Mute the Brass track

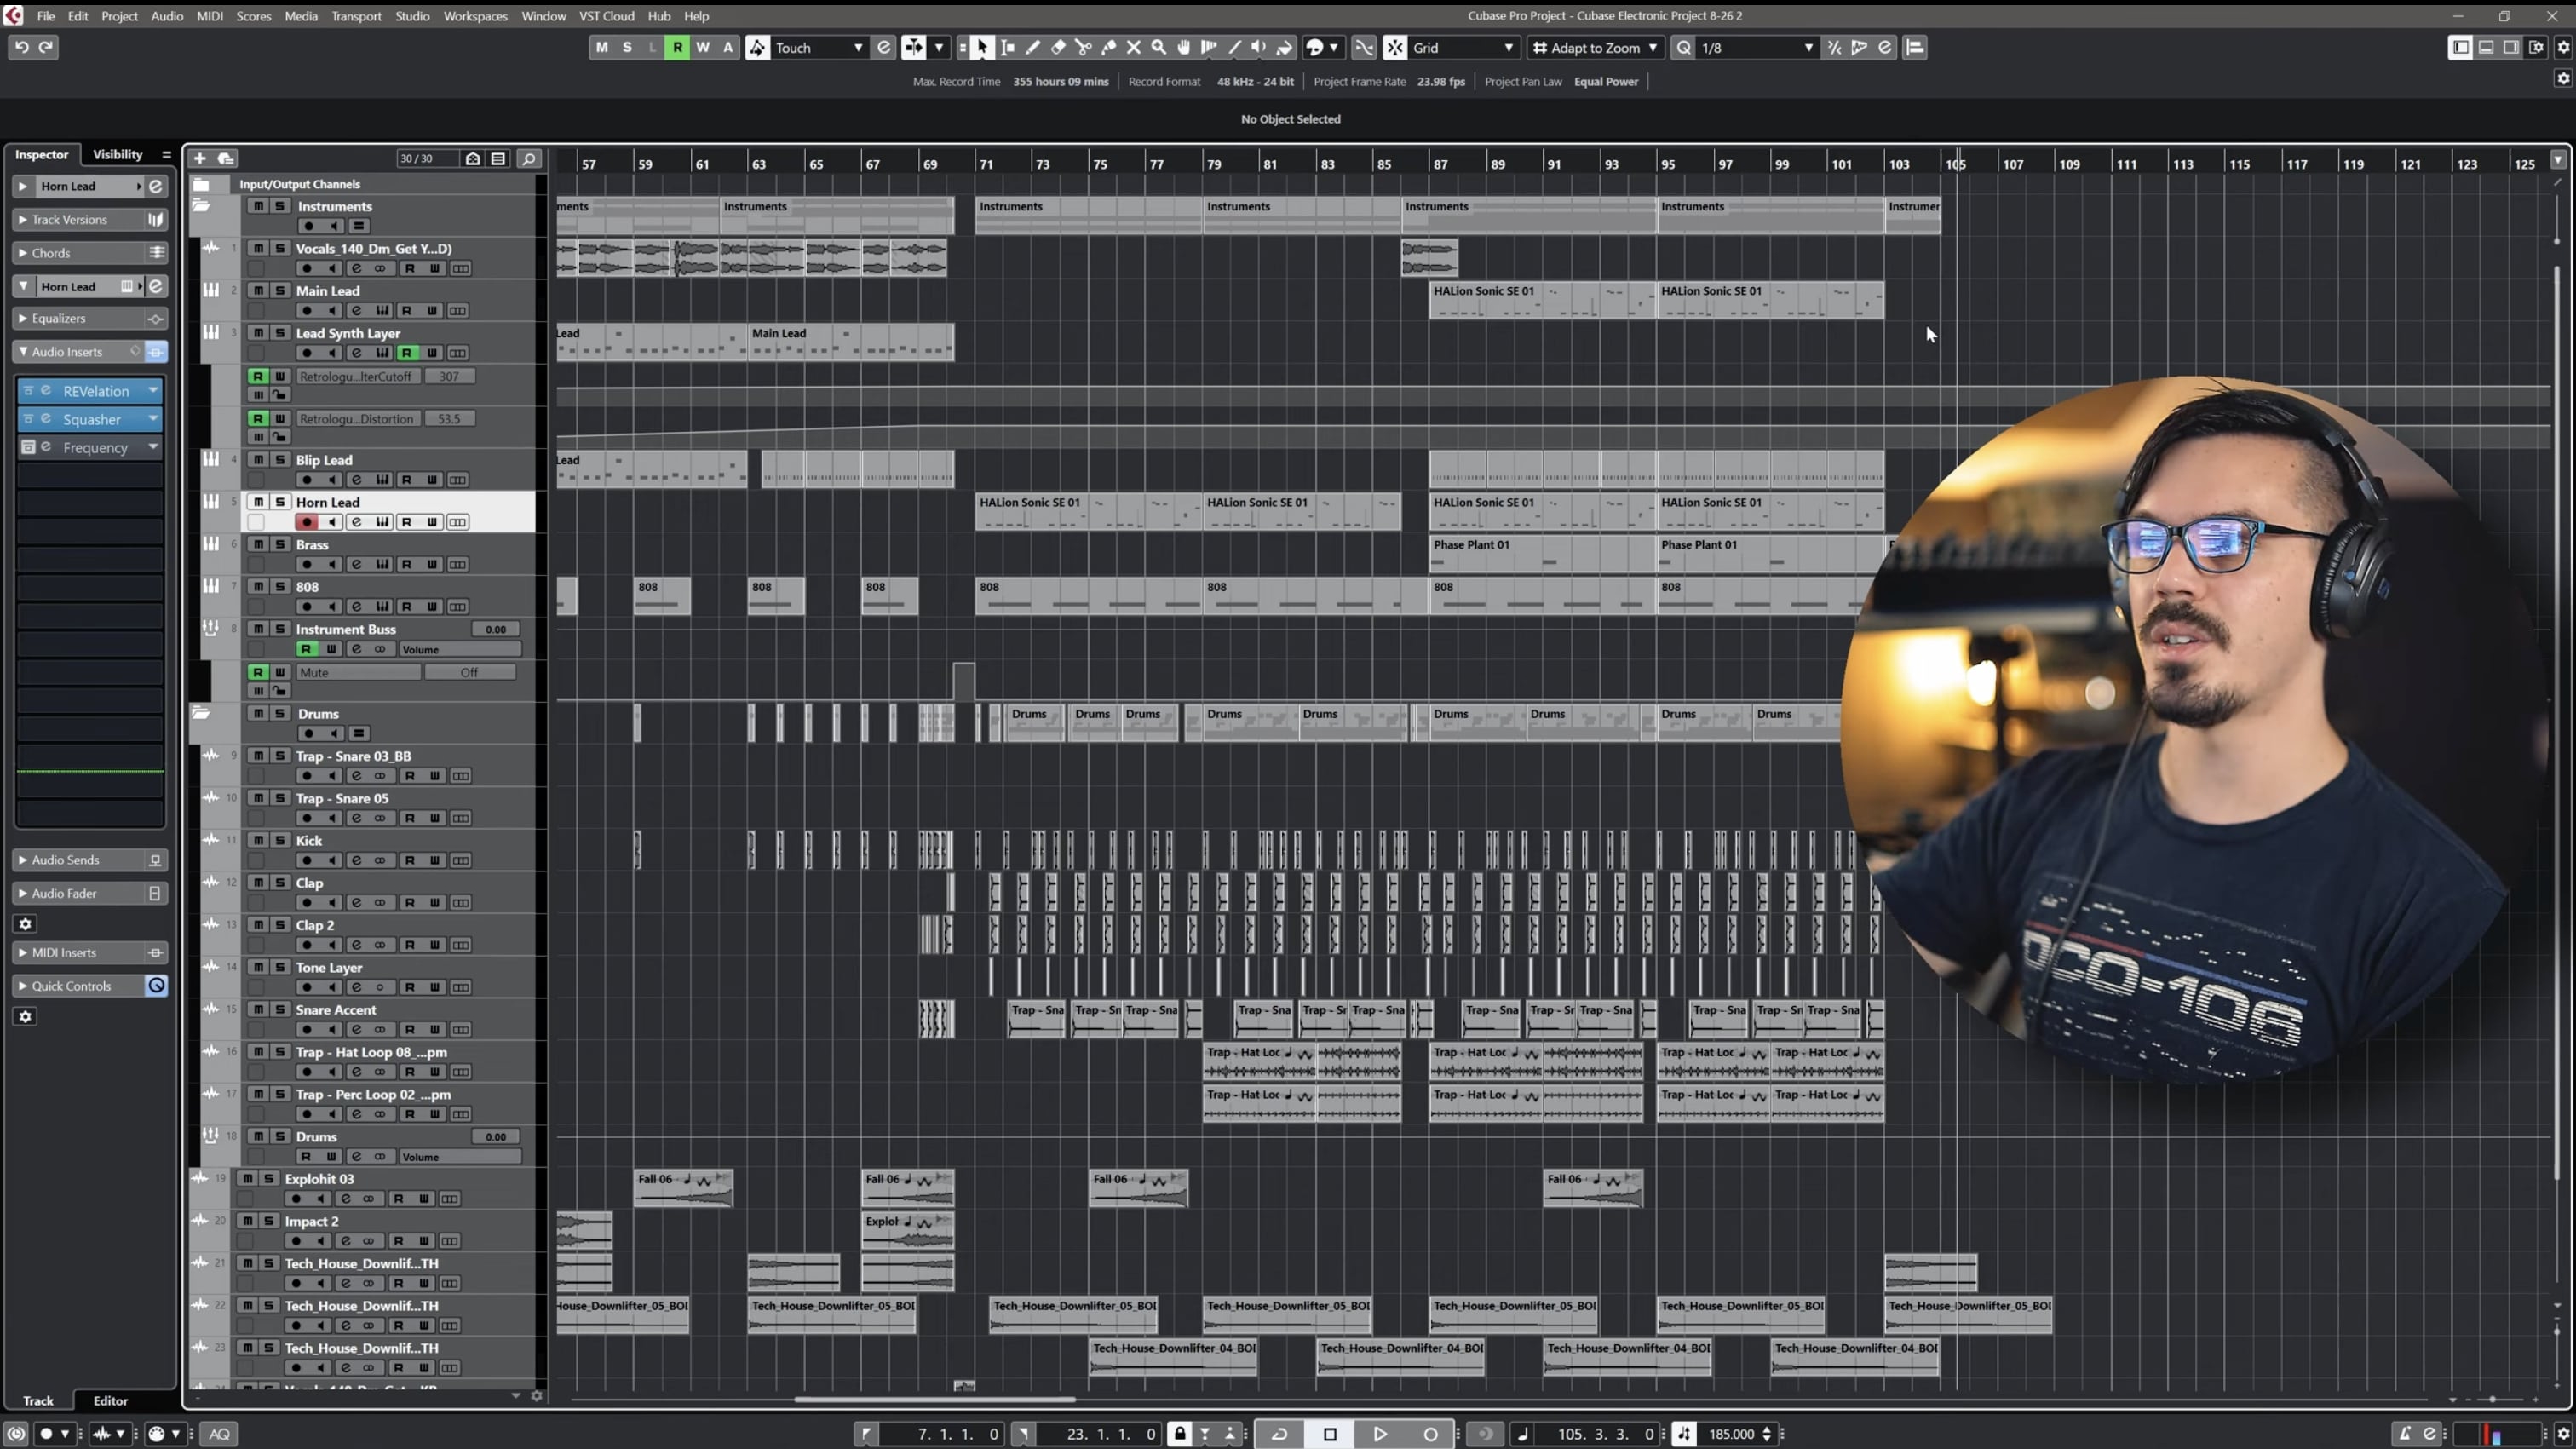258,545
